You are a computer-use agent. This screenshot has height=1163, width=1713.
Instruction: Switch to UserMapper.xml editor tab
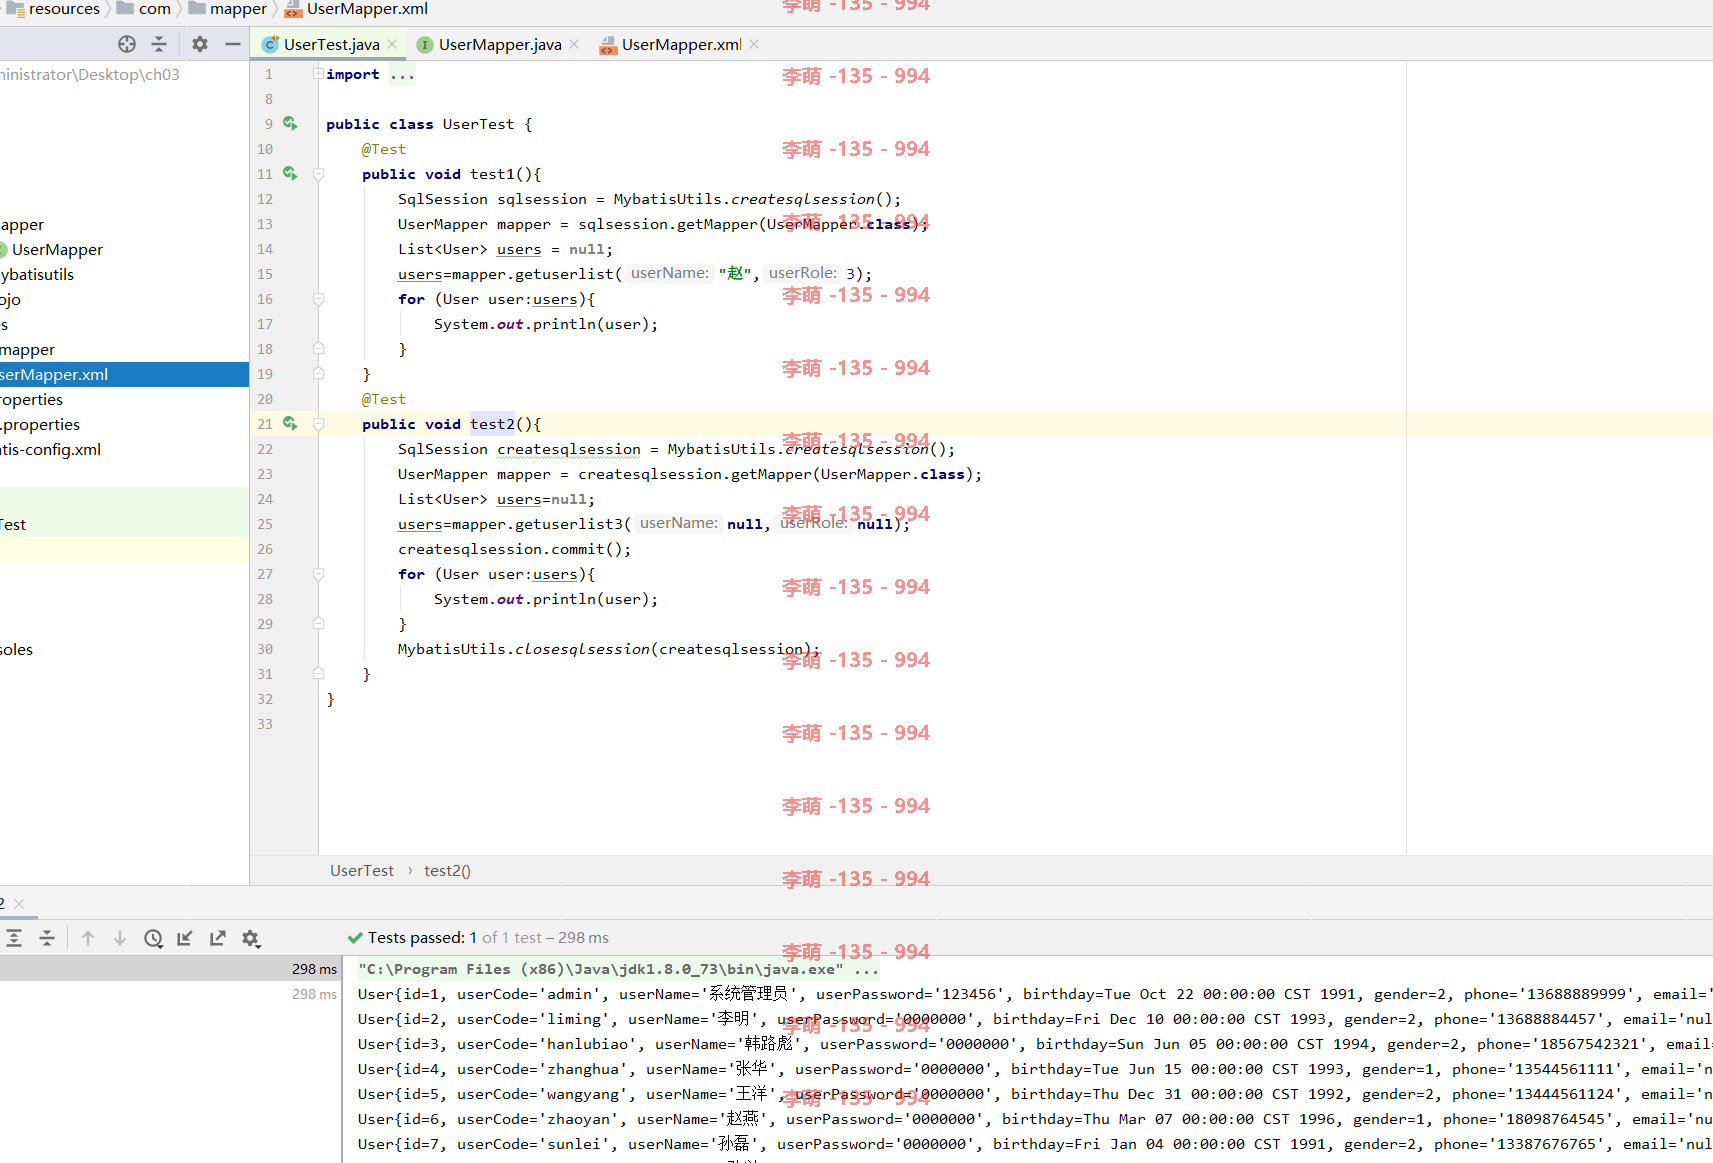[x=681, y=44]
